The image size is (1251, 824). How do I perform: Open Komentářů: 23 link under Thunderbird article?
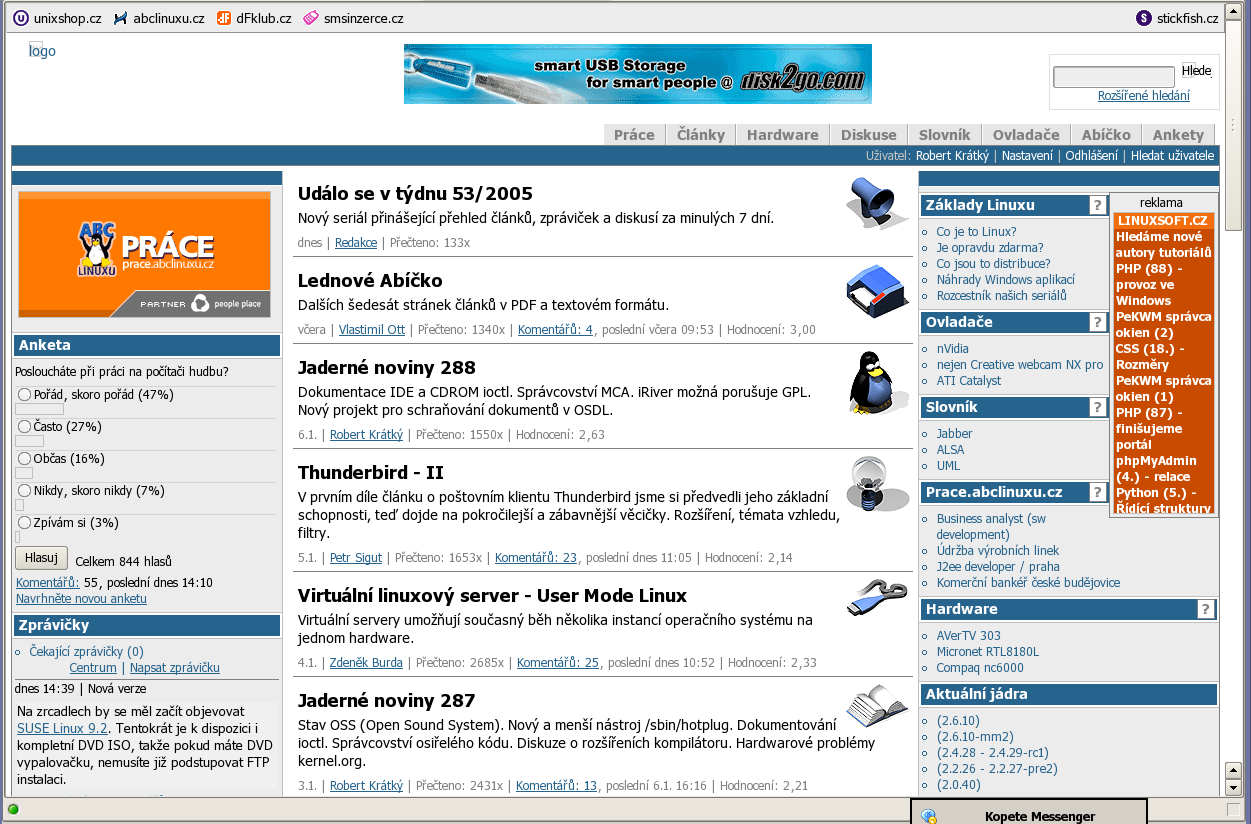[536, 558]
